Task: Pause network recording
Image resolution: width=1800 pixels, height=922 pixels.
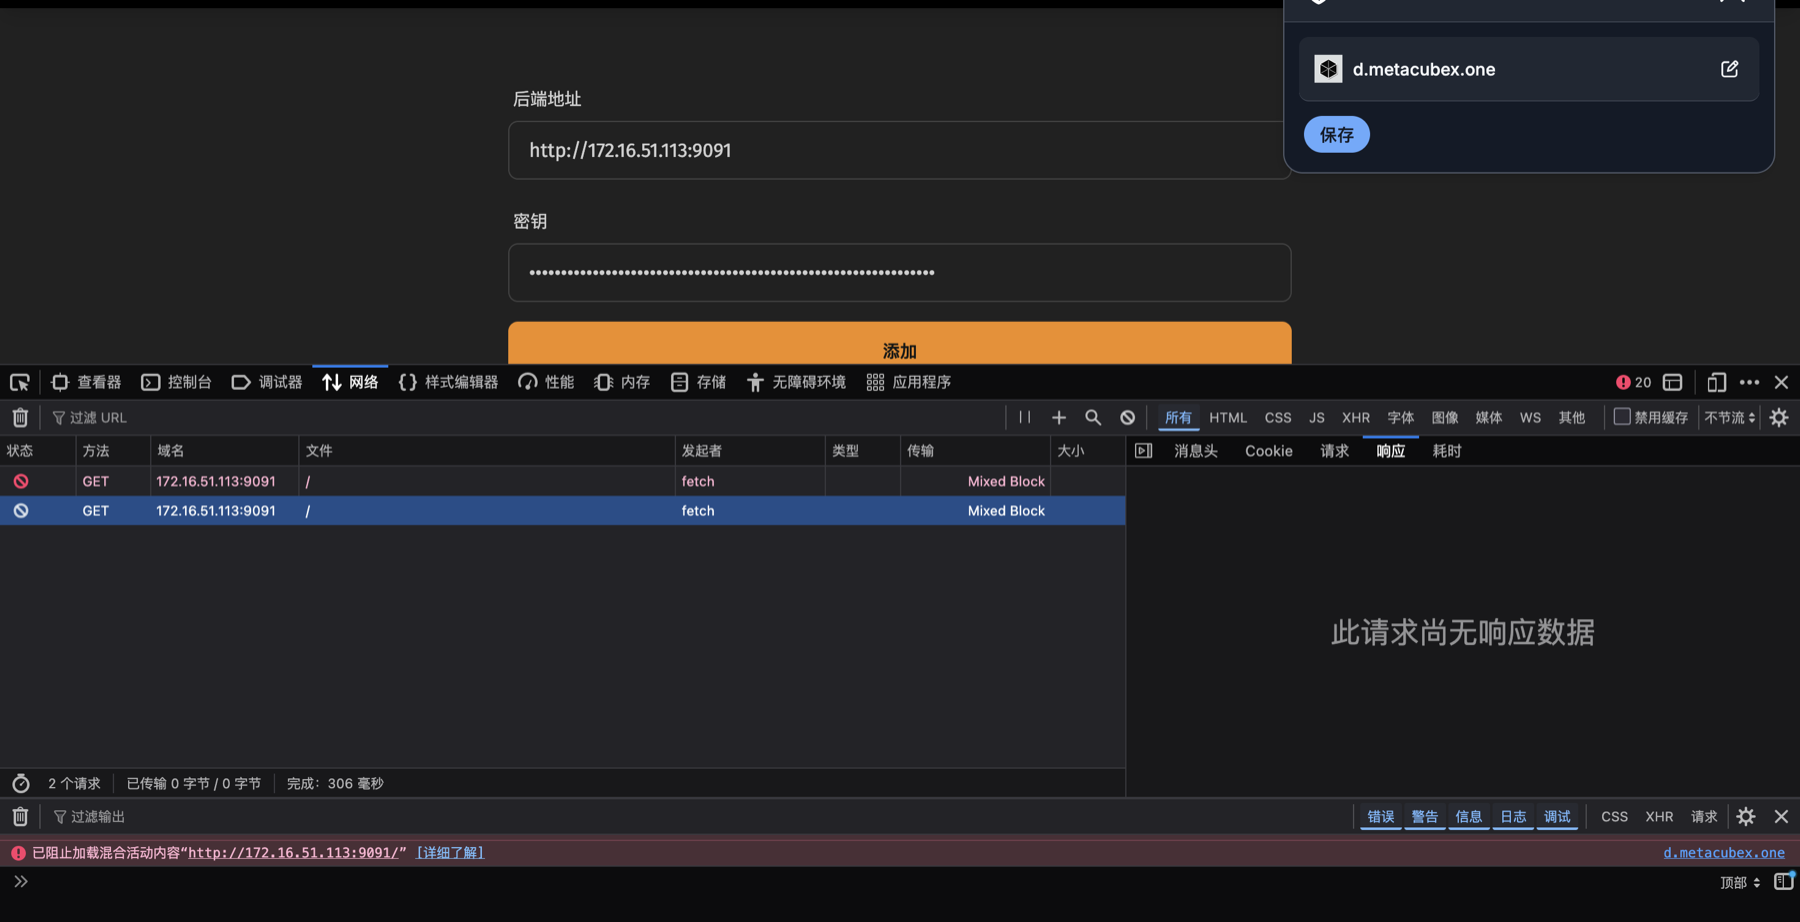Action: [x=1025, y=417]
